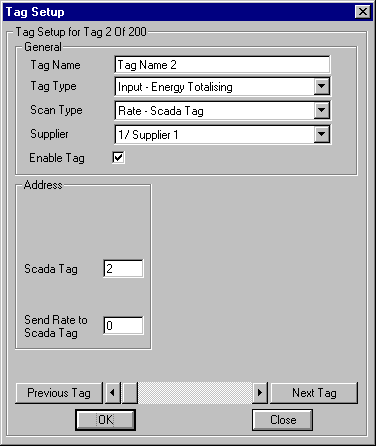Click the Previous Tag button

[59, 393]
